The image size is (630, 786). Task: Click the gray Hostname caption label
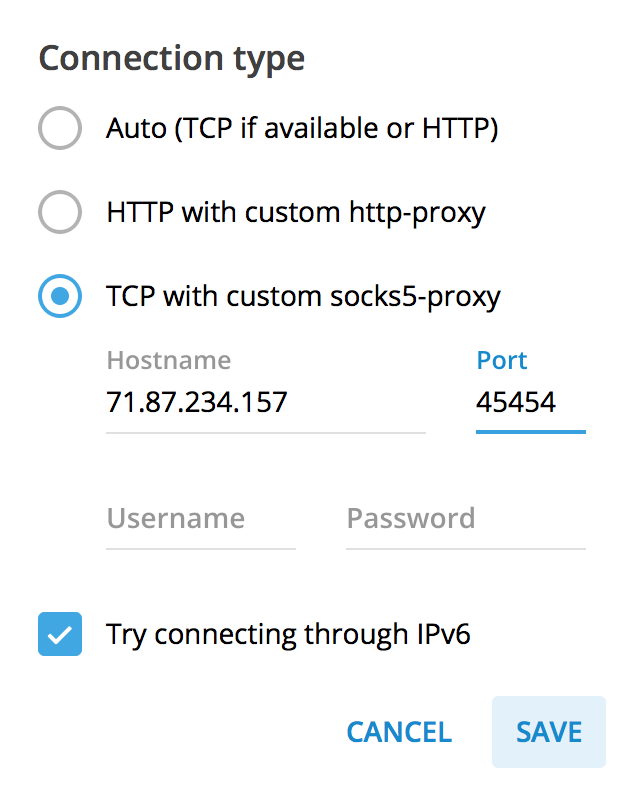click(x=169, y=361)
